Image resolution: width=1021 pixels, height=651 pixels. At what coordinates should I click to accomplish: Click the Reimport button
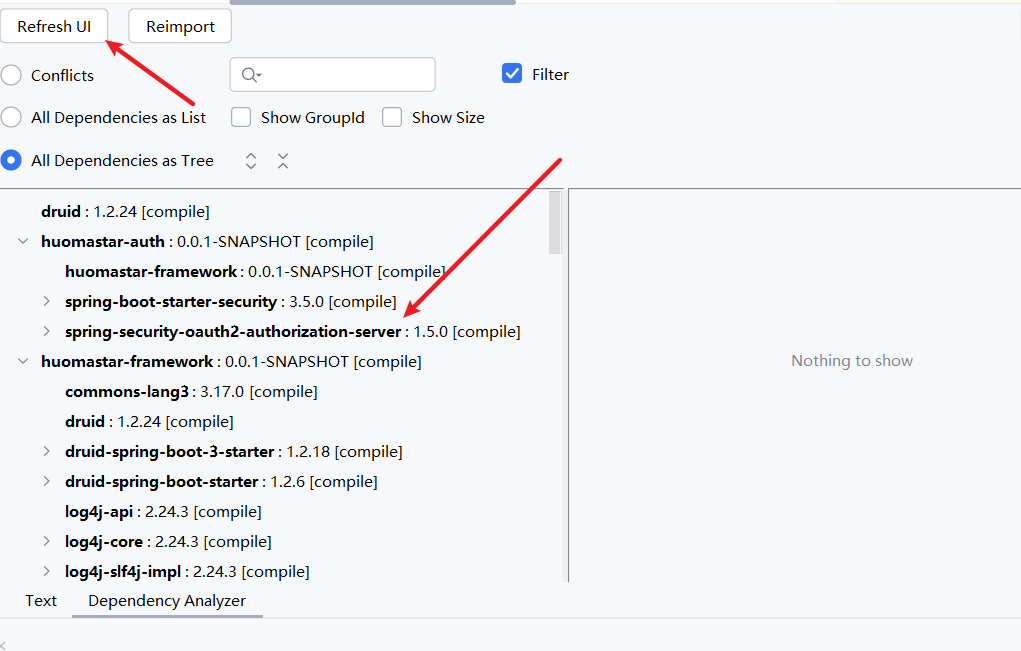click(x=180, y=27)
